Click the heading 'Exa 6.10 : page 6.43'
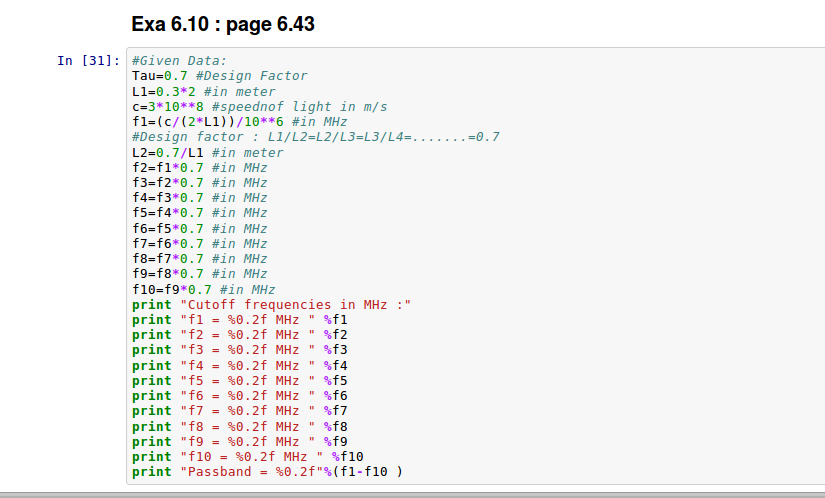825x498 pixels. (223, 24)
